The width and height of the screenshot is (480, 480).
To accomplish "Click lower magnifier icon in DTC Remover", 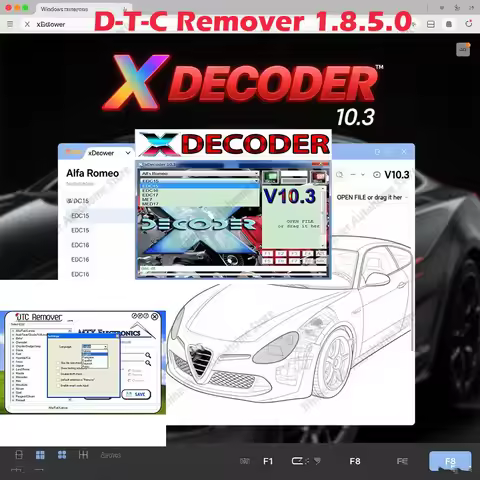I will [148, 363].
